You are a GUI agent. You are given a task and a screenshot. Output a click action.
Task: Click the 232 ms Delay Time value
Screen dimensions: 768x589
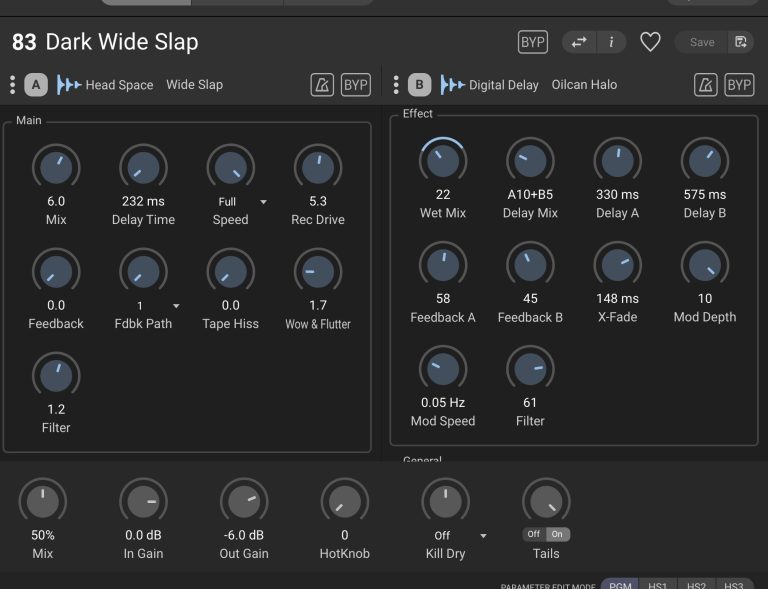click(x=143, y=201)
